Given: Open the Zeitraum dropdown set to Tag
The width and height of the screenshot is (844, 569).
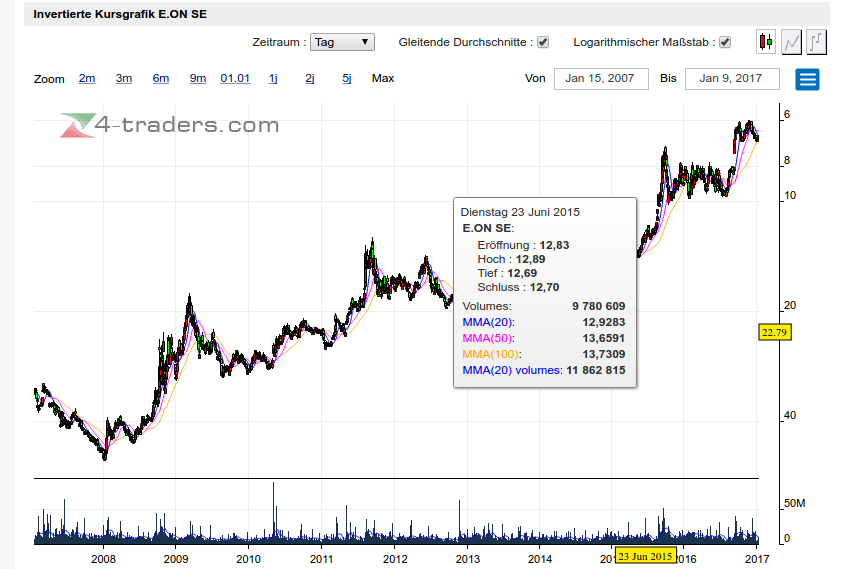Looking at the screenshot, I should [x=342, y=42].
